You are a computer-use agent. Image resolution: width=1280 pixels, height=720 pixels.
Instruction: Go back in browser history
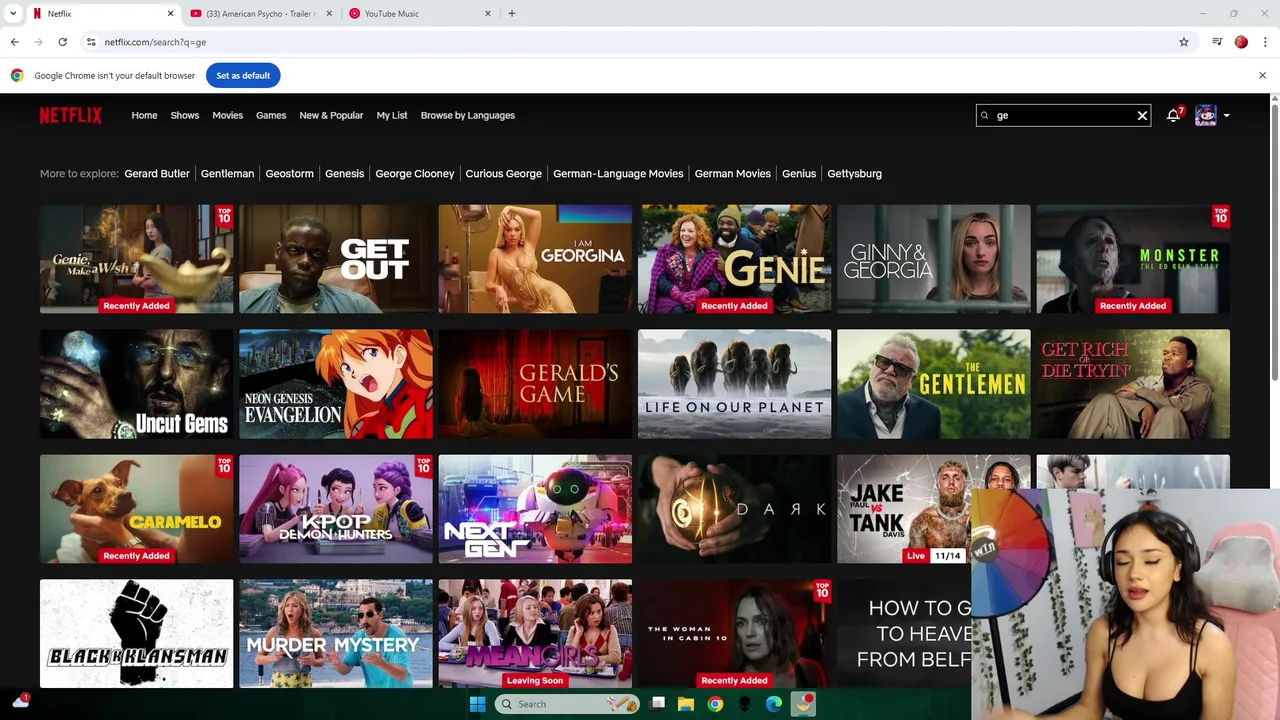[14, 42]
